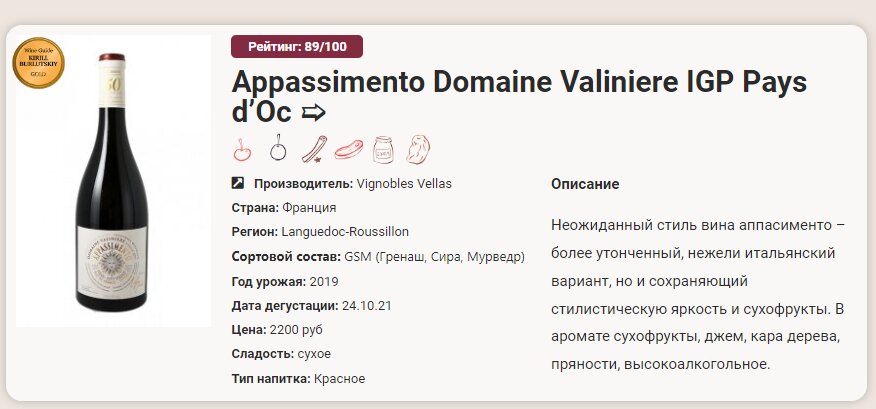Open the Vignobles Vellas producer link
The image size is (876, 409).
pyautogui.click(x=404, y=184)
